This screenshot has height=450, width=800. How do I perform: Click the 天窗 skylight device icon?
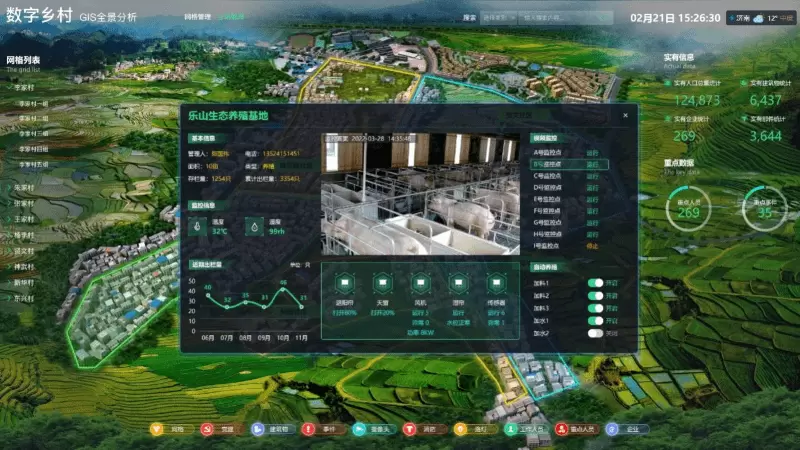[382, 283]
